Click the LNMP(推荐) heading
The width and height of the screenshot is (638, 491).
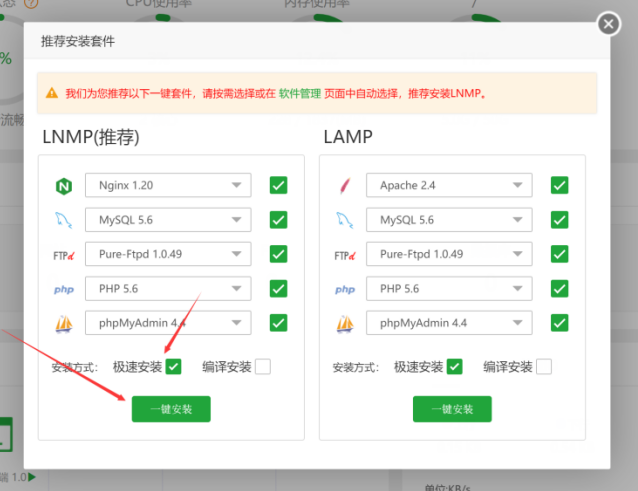pos(91,137)
